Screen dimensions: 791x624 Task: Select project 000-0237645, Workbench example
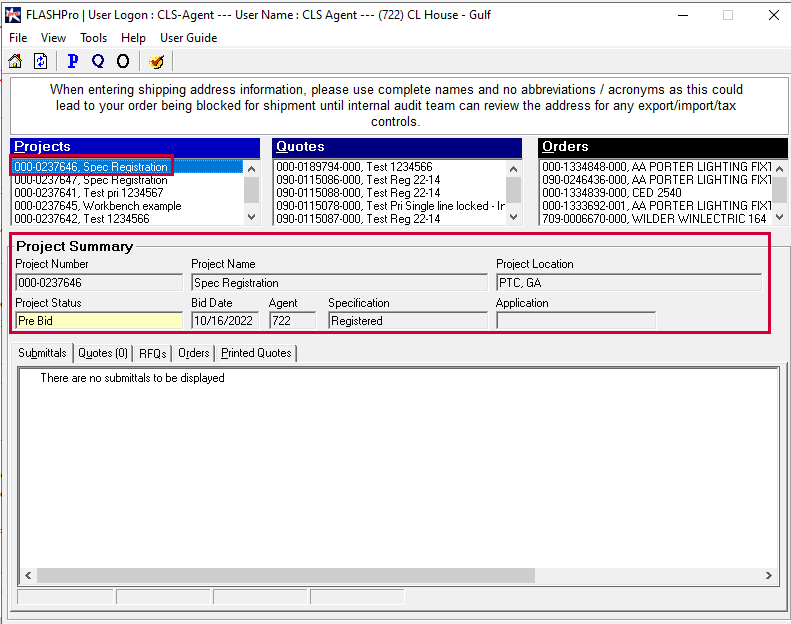[x=98, y=206]
